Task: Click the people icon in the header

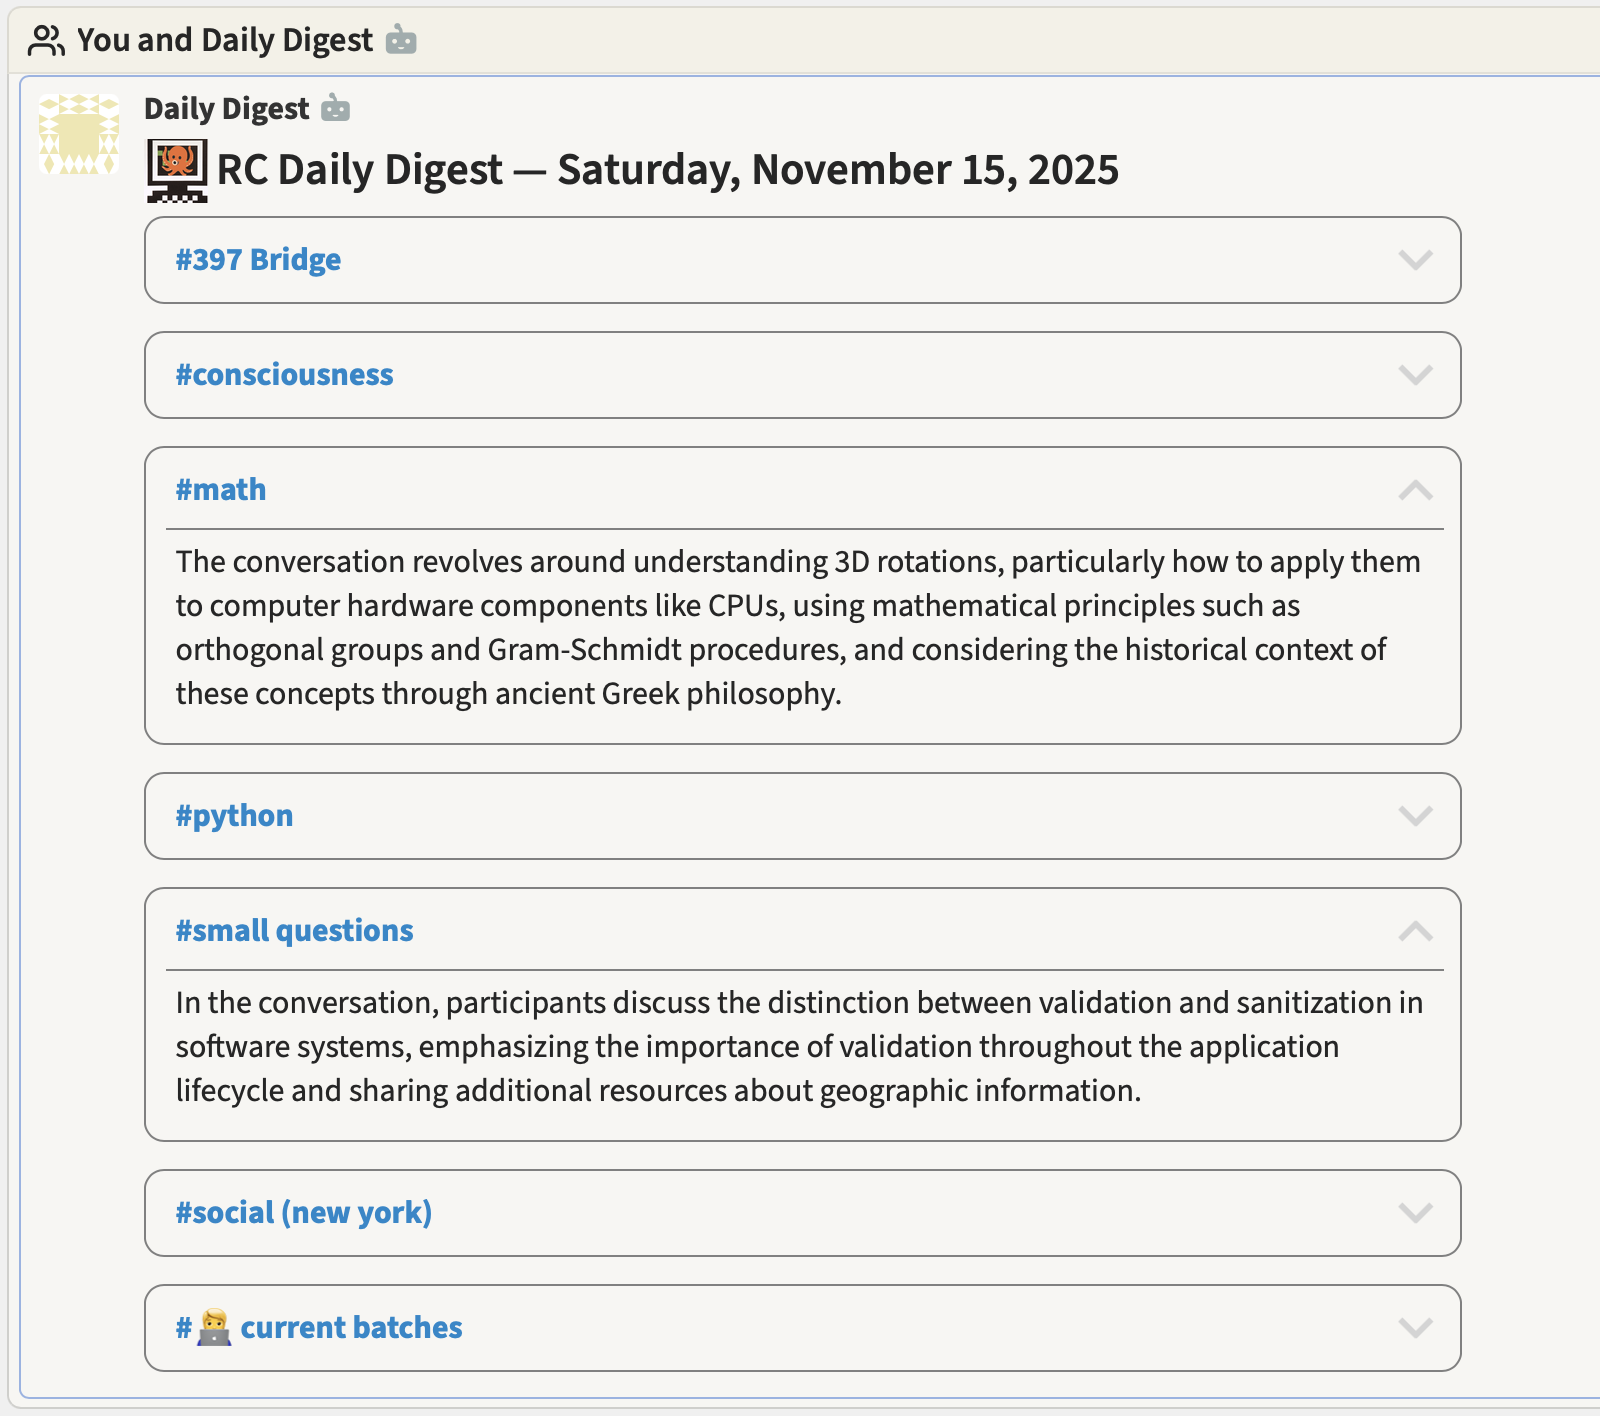Action: click(45, 41)
